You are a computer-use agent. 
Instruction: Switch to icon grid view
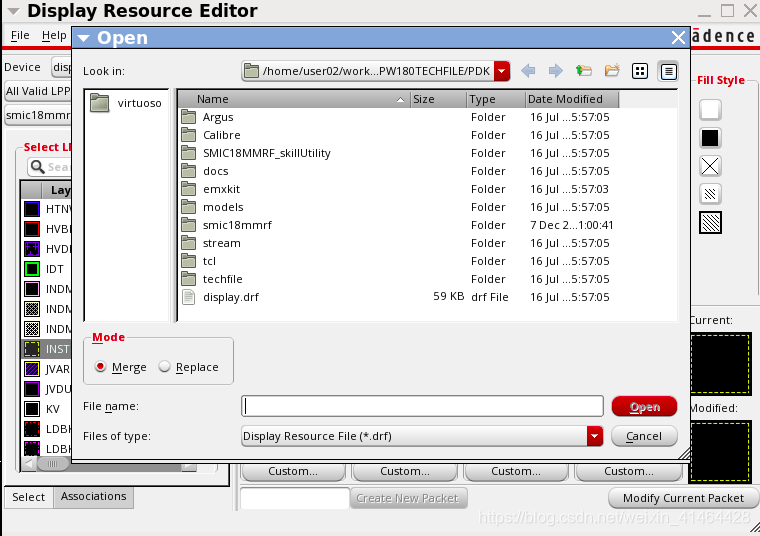[640, 71]
